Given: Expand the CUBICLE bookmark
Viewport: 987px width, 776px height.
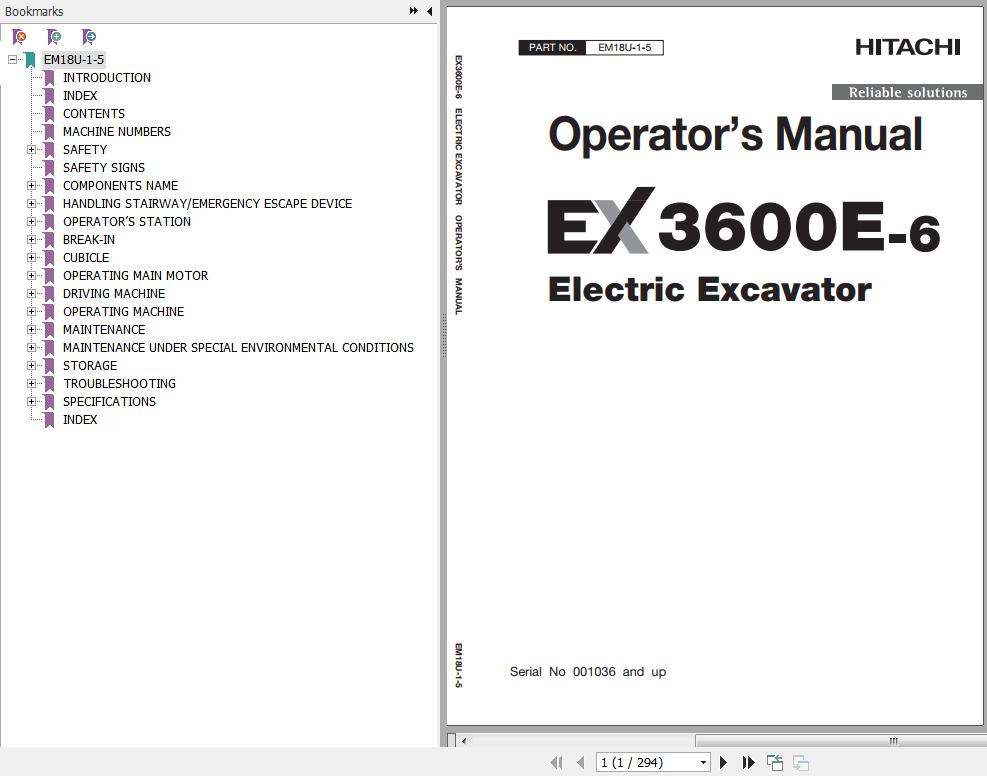Looking at the screenshot, I should [x=31, y=258].
